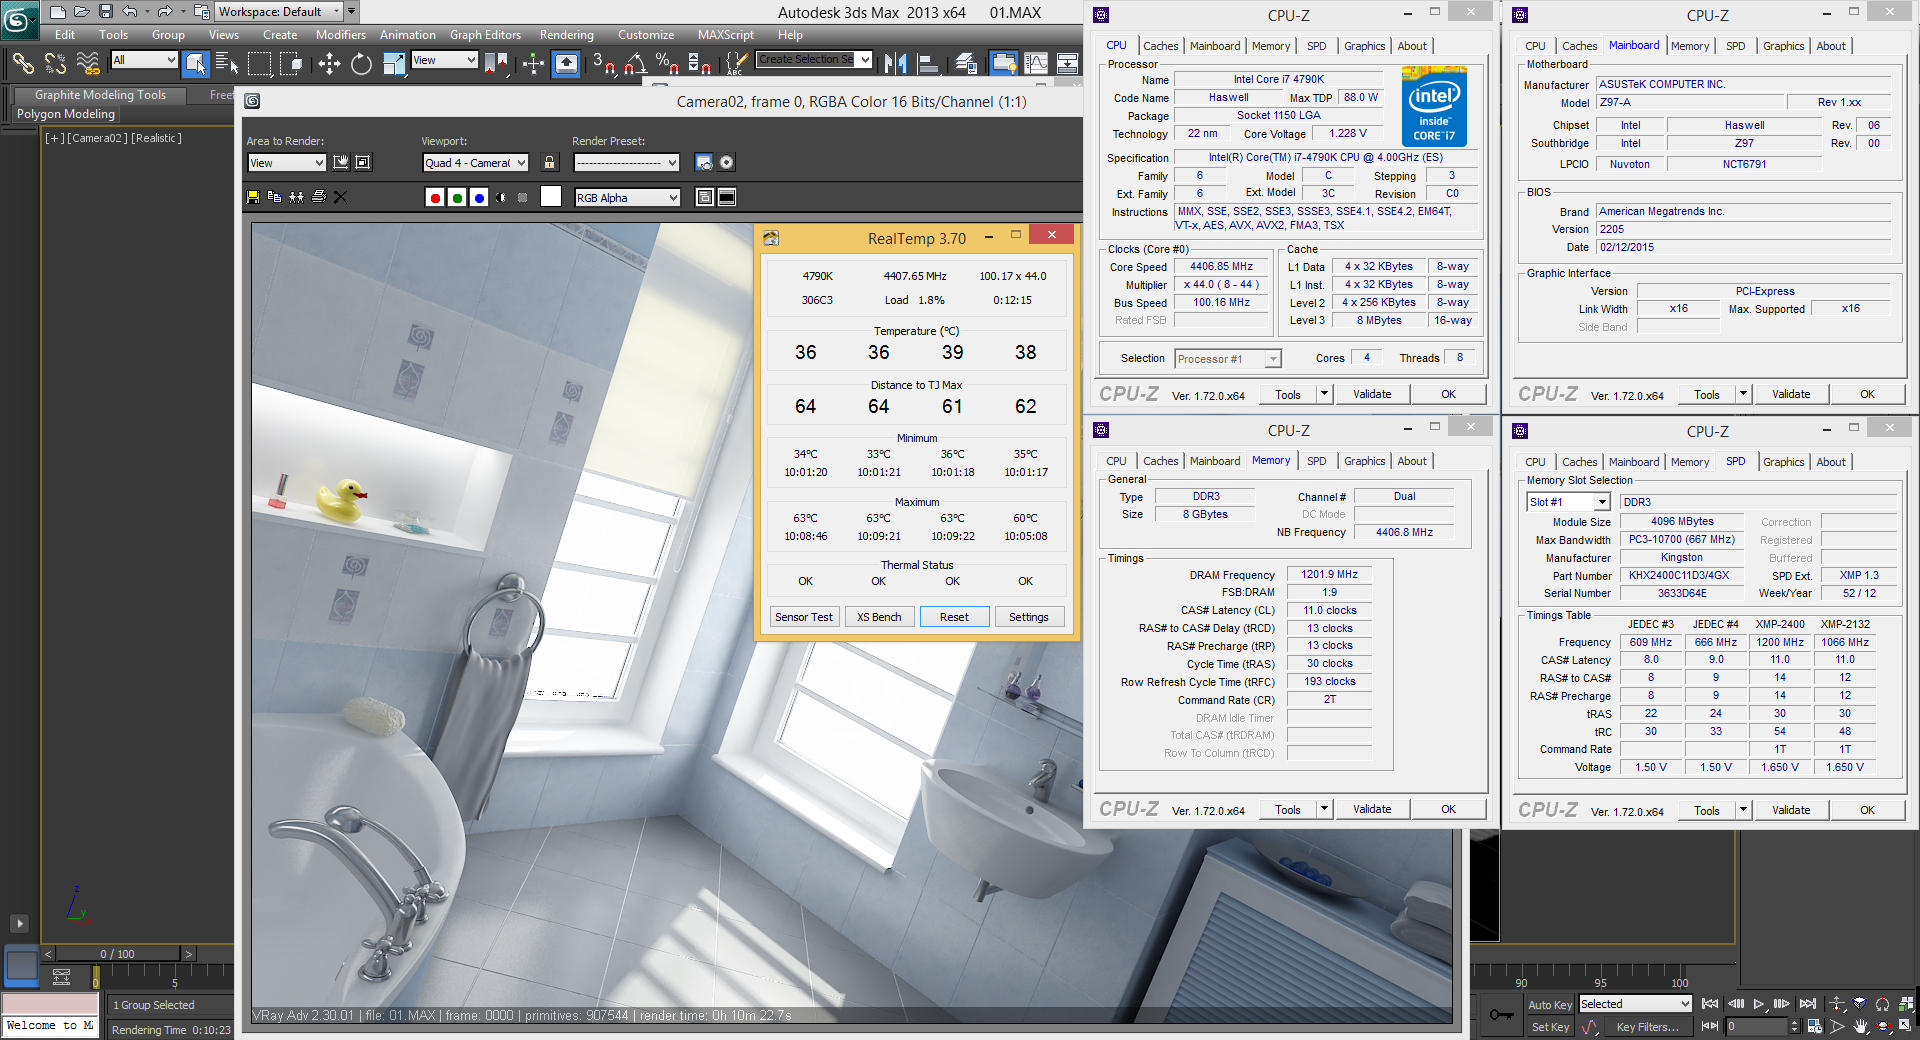Open the Modifiers menu
Viewport: 1920px width, 1040px height.
pyautogui.click(x=341, y=35)
